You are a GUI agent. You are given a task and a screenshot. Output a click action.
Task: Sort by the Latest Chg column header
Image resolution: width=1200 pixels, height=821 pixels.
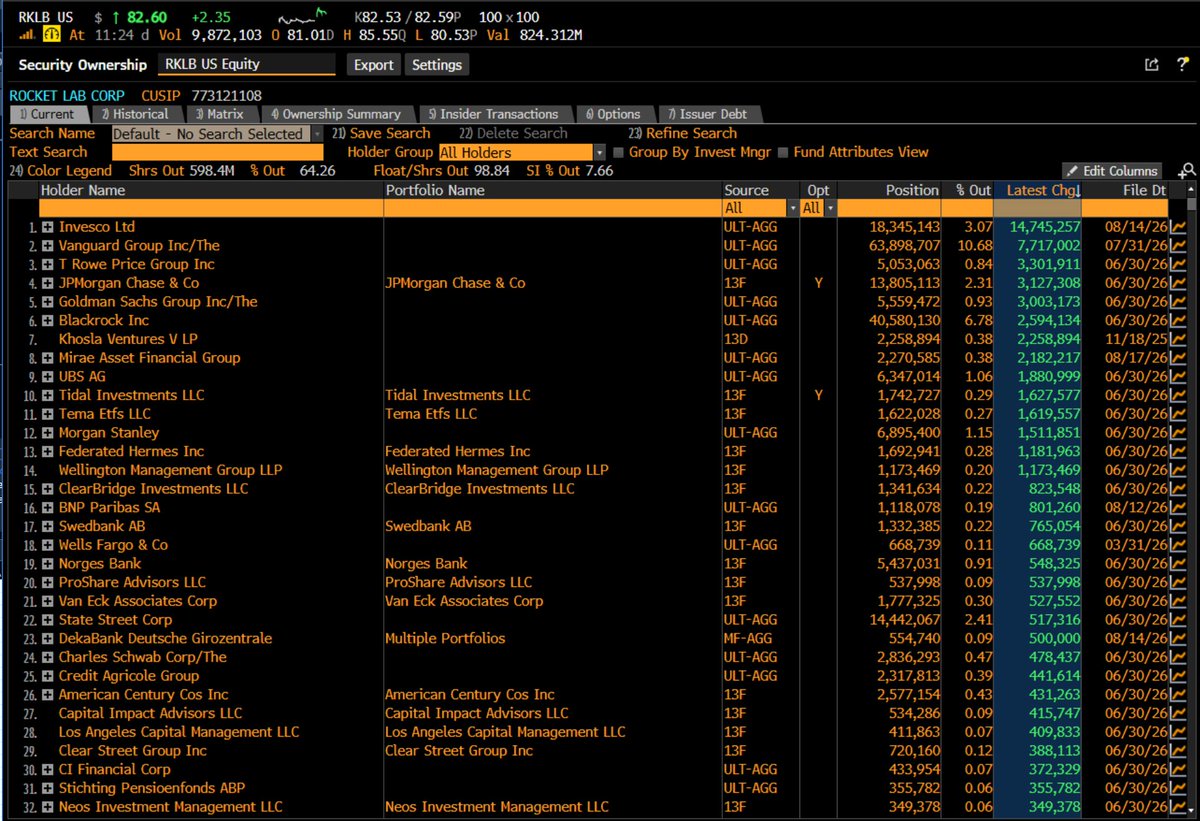coord(1039,190)
